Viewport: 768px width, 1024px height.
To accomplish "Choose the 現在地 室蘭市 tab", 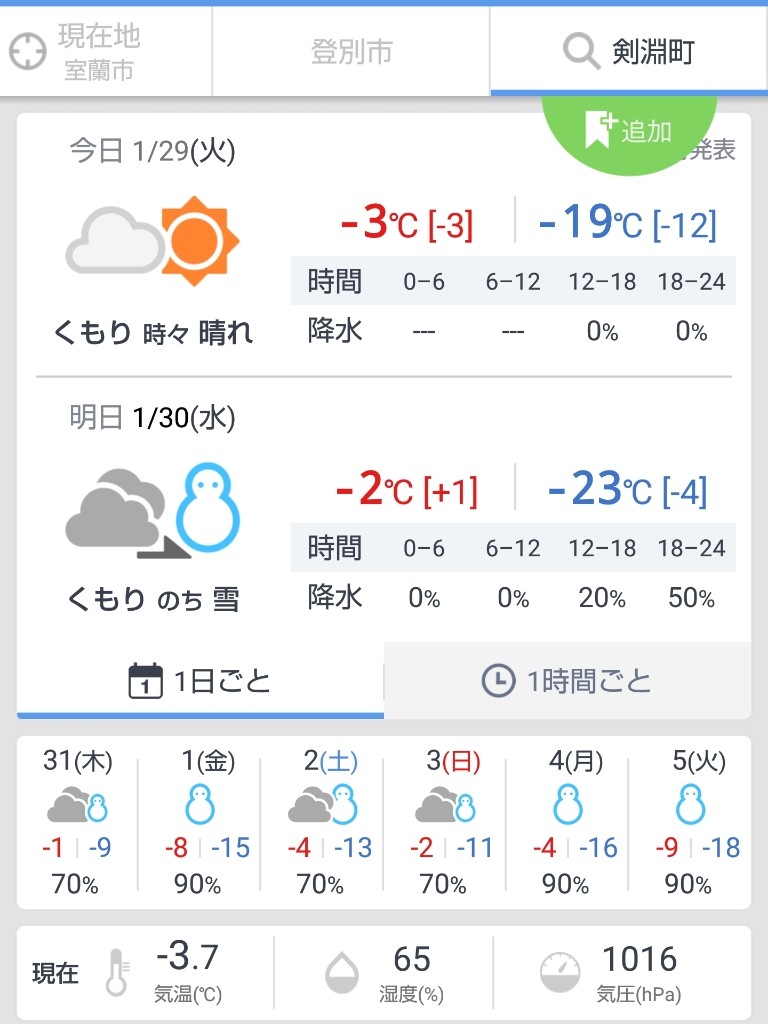I will 106,52.
